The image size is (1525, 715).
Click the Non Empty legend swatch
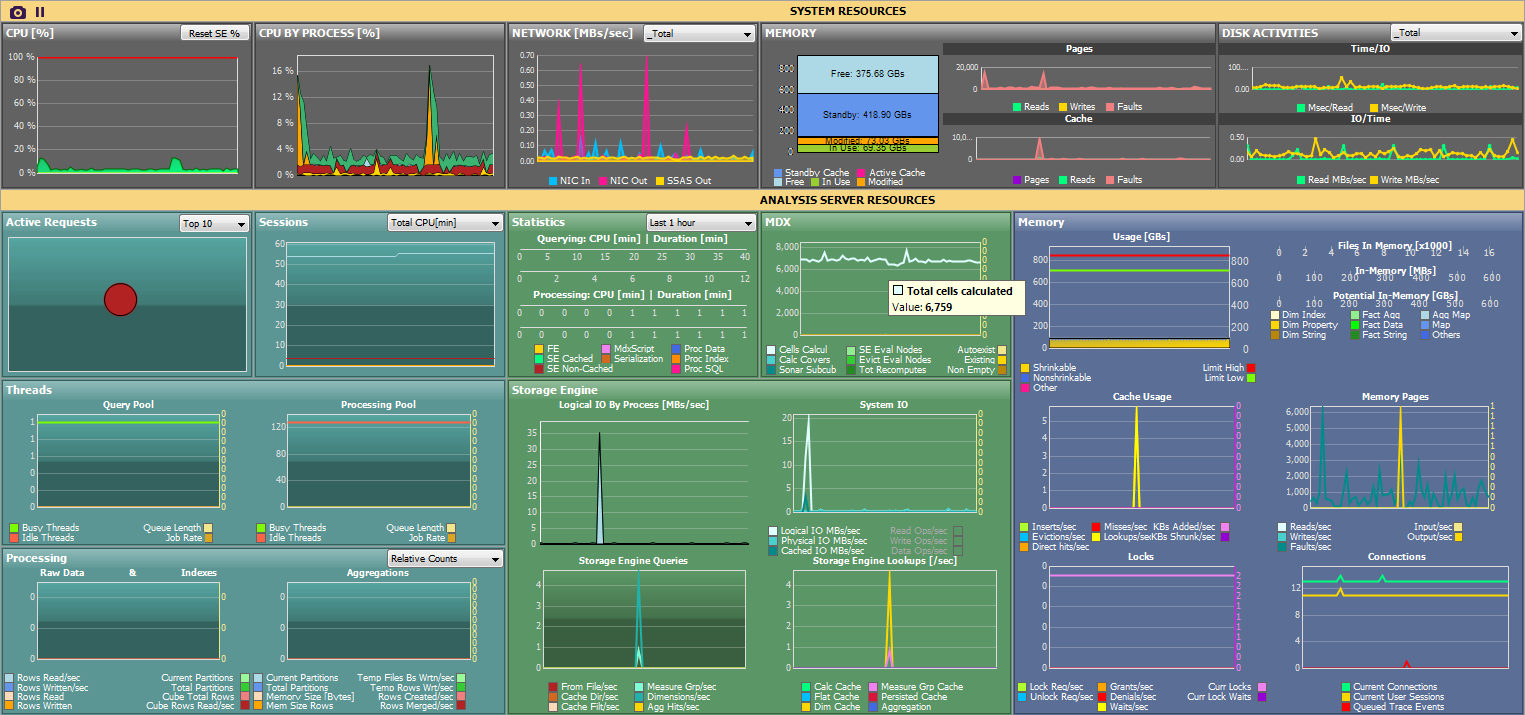[x=1002, y=370]
